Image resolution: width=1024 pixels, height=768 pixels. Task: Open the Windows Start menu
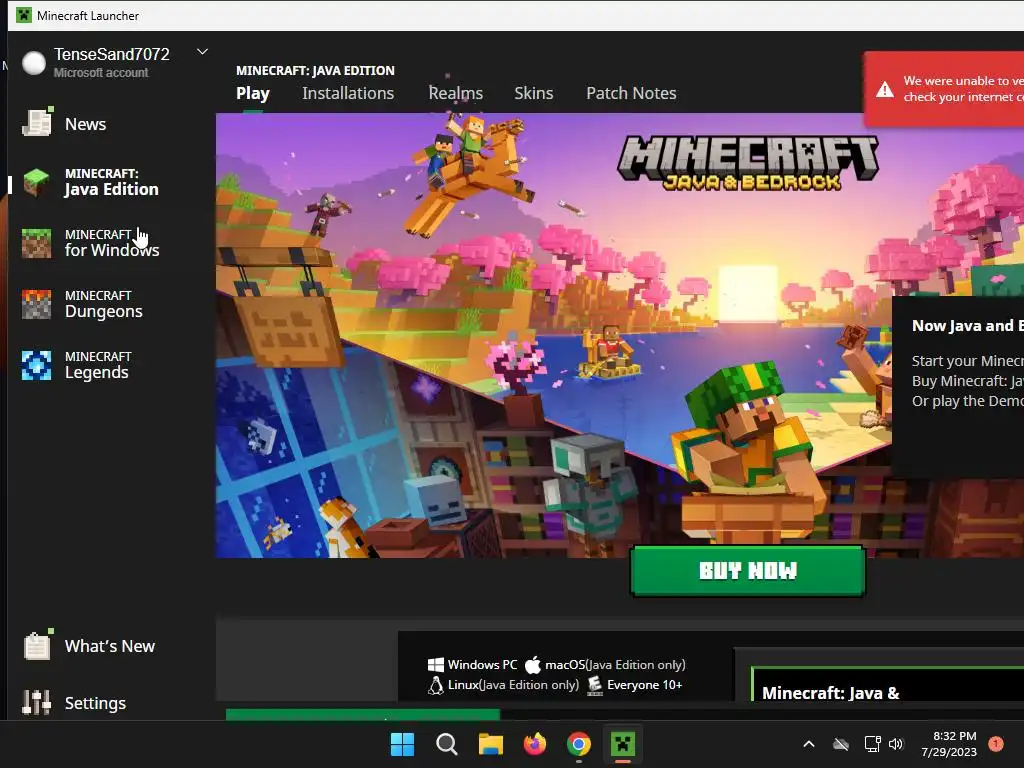pos(402,744)
